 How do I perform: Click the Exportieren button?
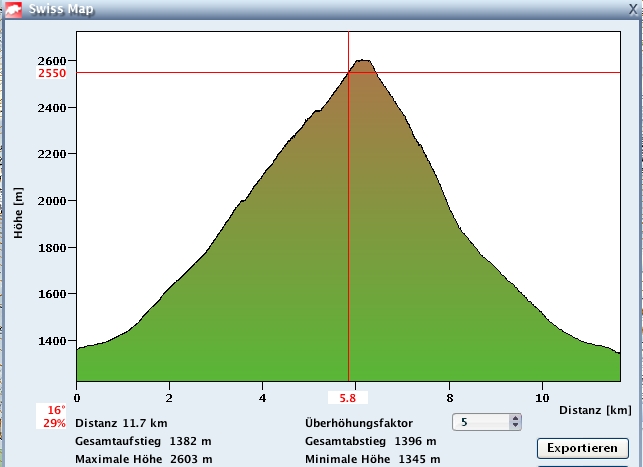[583, 448]
